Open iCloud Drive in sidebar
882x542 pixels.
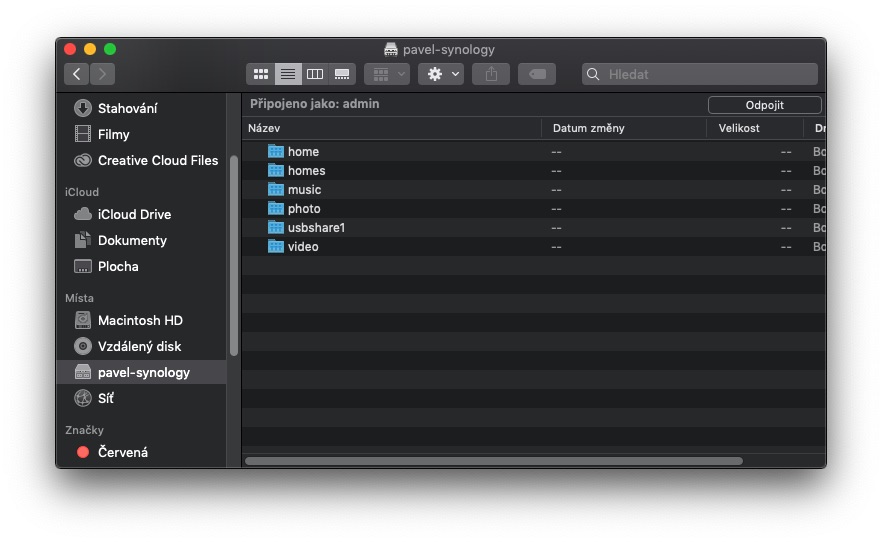[134, 214]
